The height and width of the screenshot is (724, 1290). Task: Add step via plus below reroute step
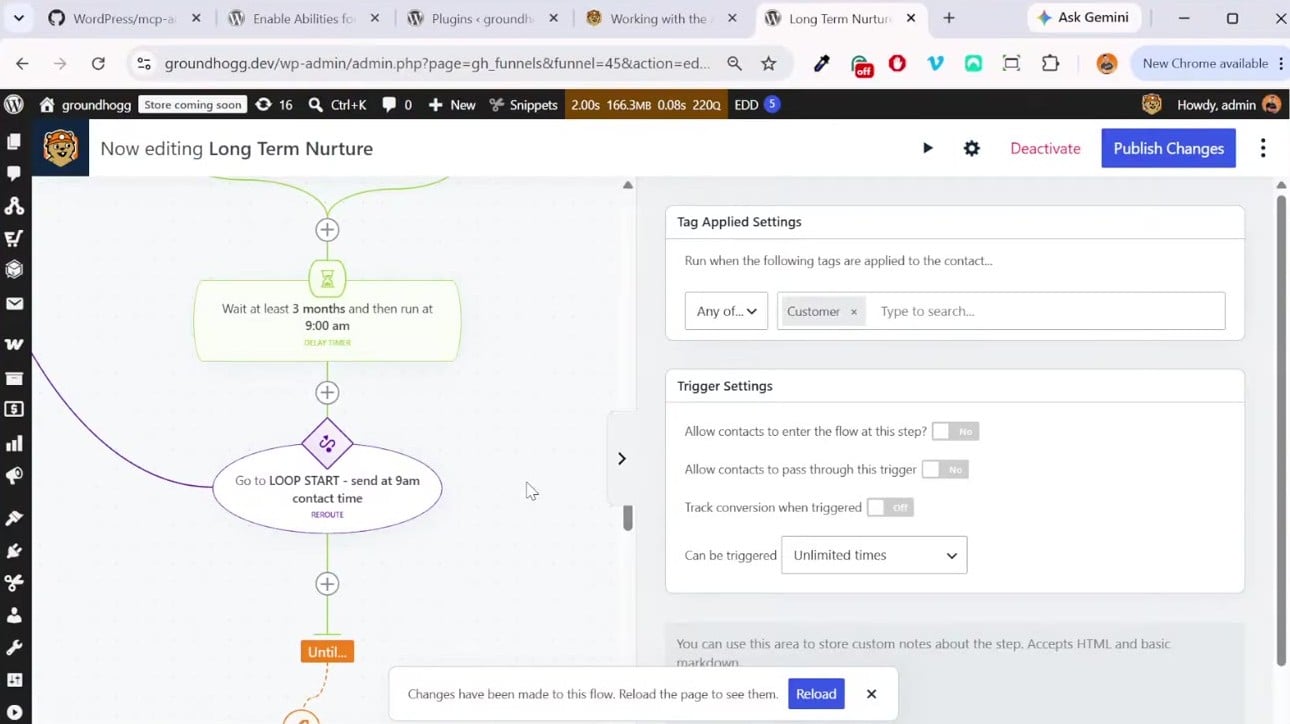(327, 583)
